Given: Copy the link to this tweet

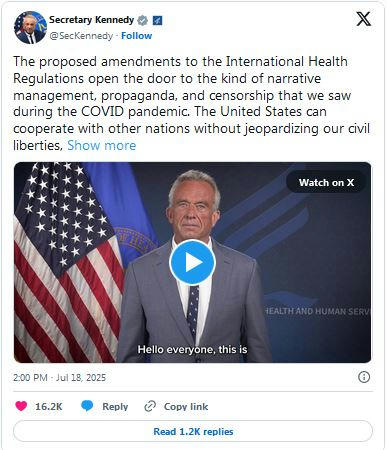Looking at the screenshot, I should (186, 406).
